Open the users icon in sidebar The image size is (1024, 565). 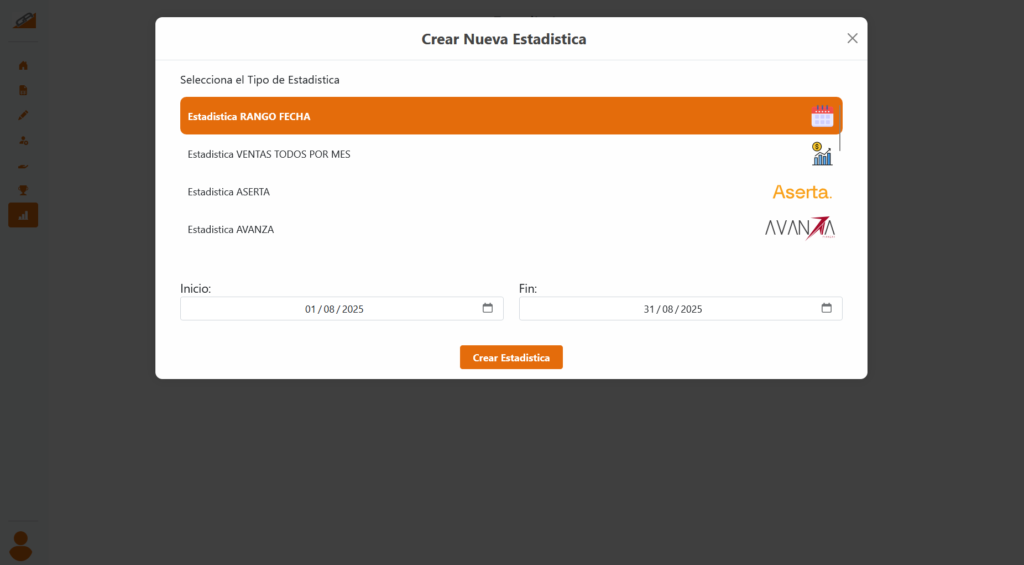[23, 140]
